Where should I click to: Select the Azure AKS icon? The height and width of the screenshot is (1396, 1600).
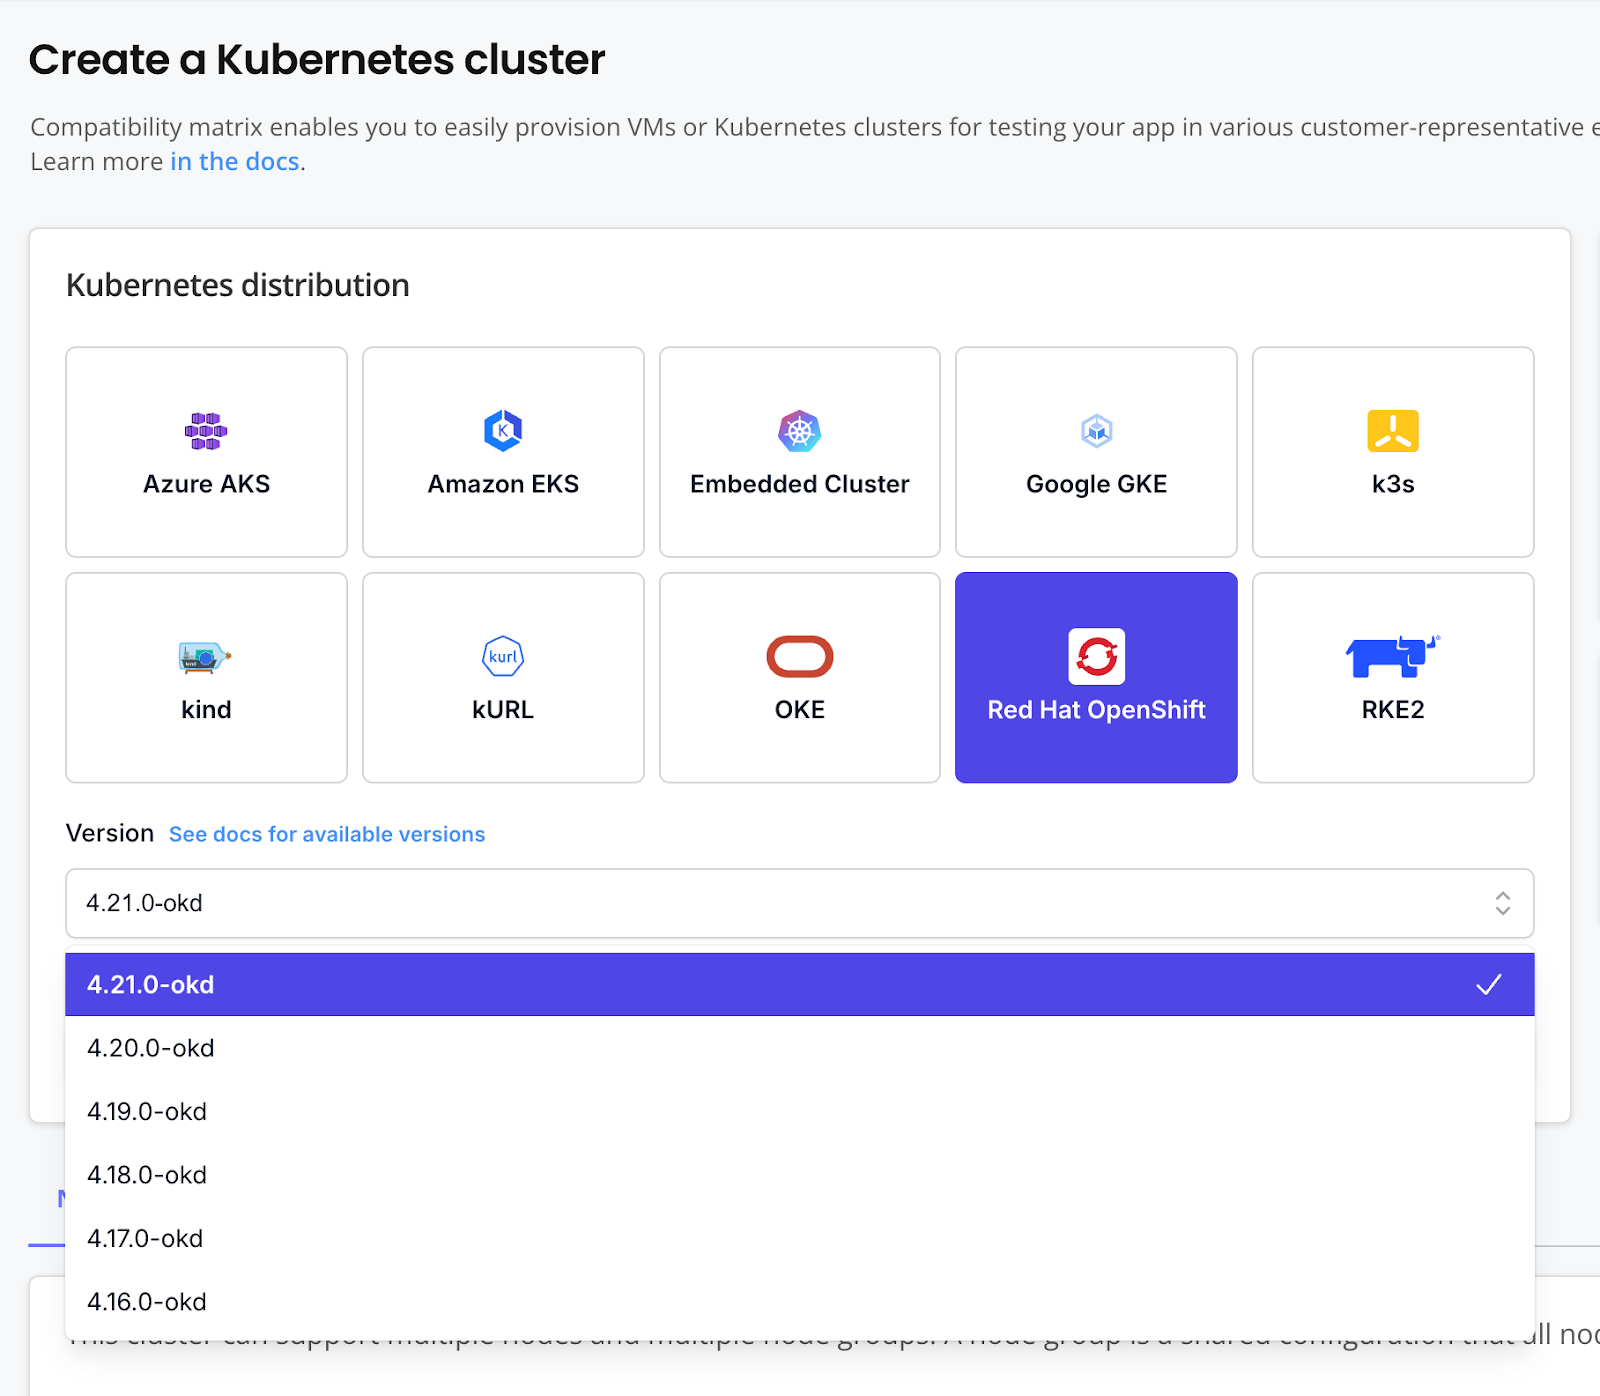[206, 431]
